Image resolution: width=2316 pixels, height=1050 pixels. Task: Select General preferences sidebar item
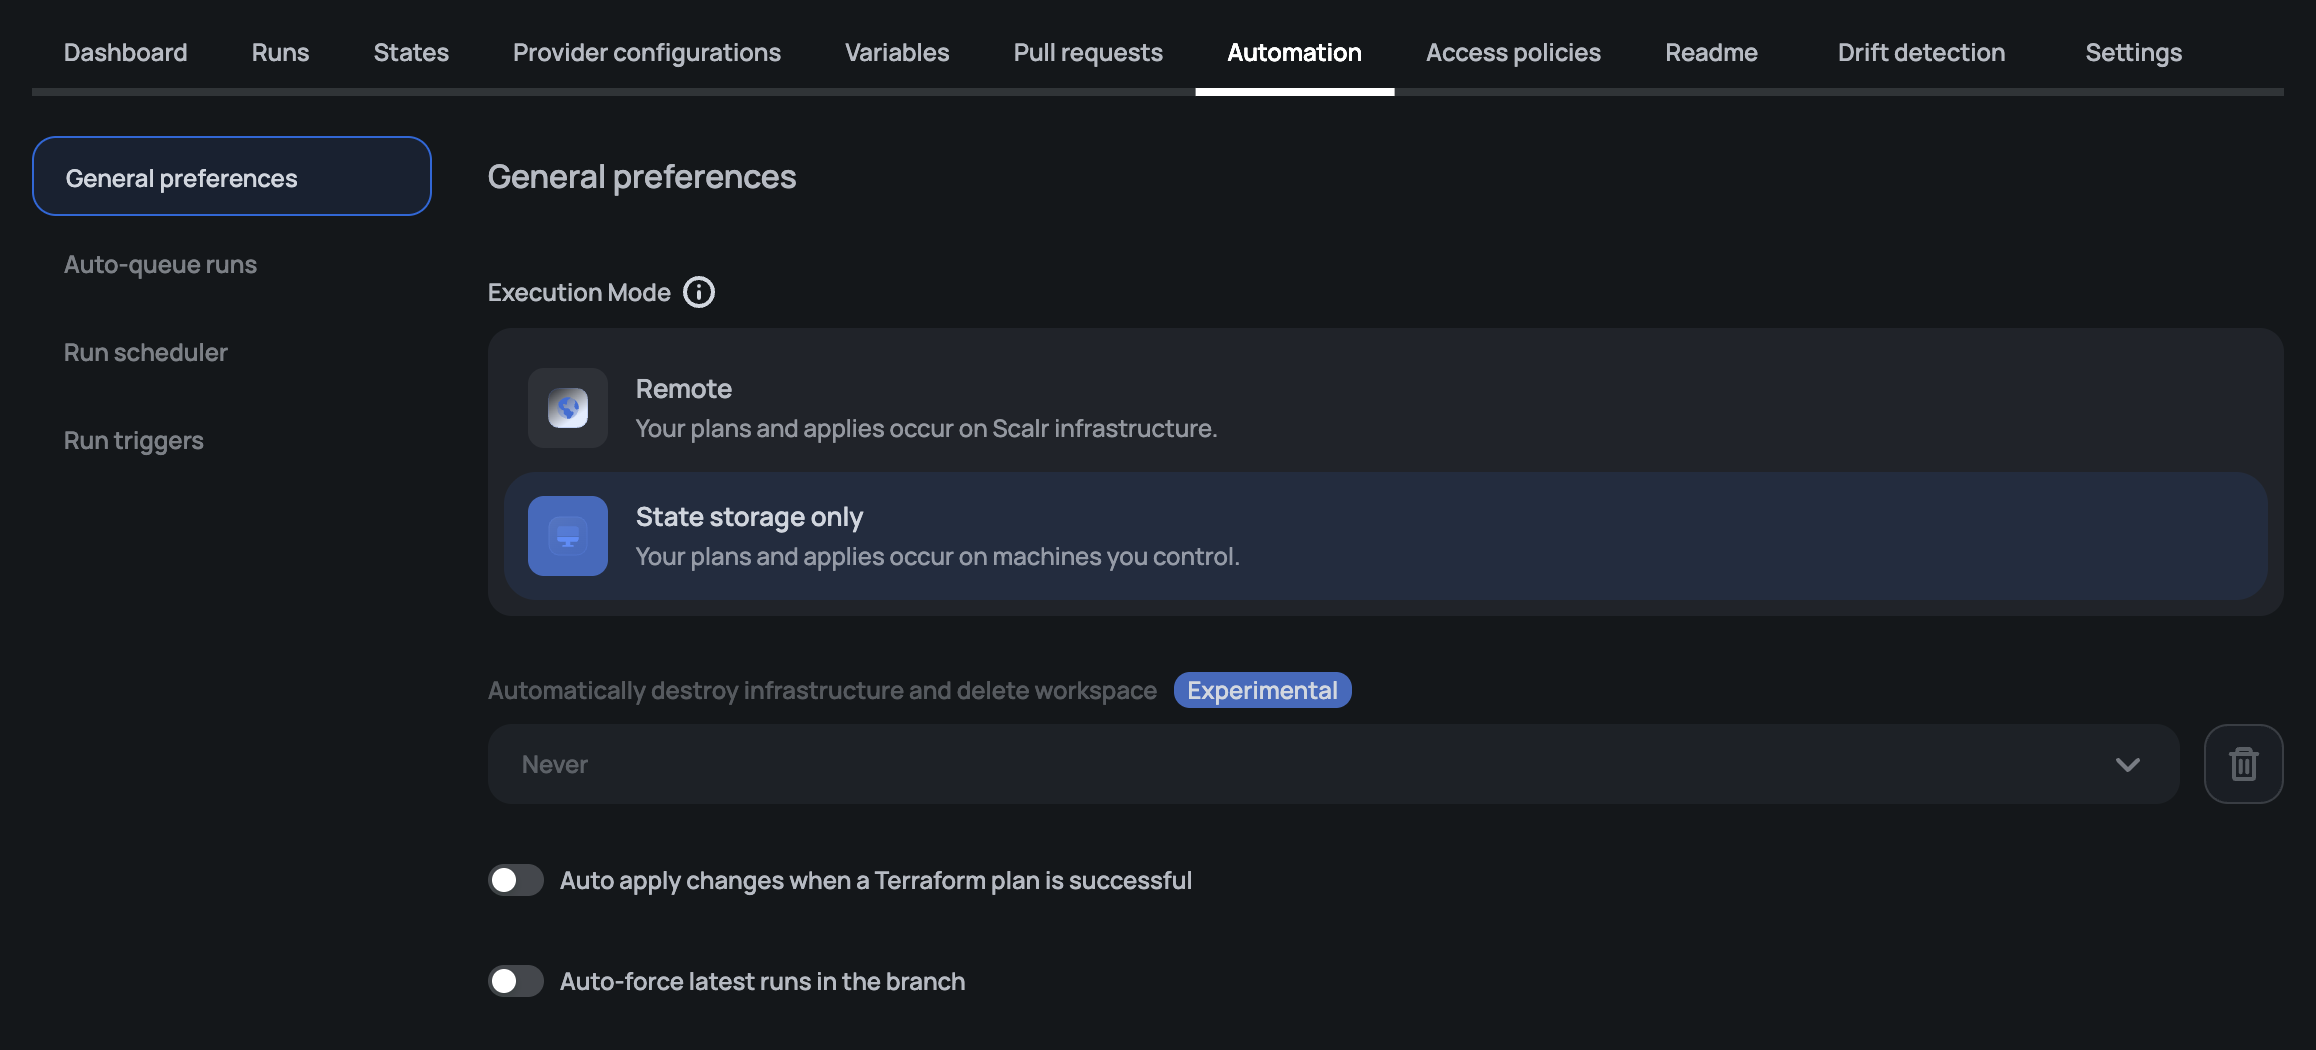click(x=231, y=177)
